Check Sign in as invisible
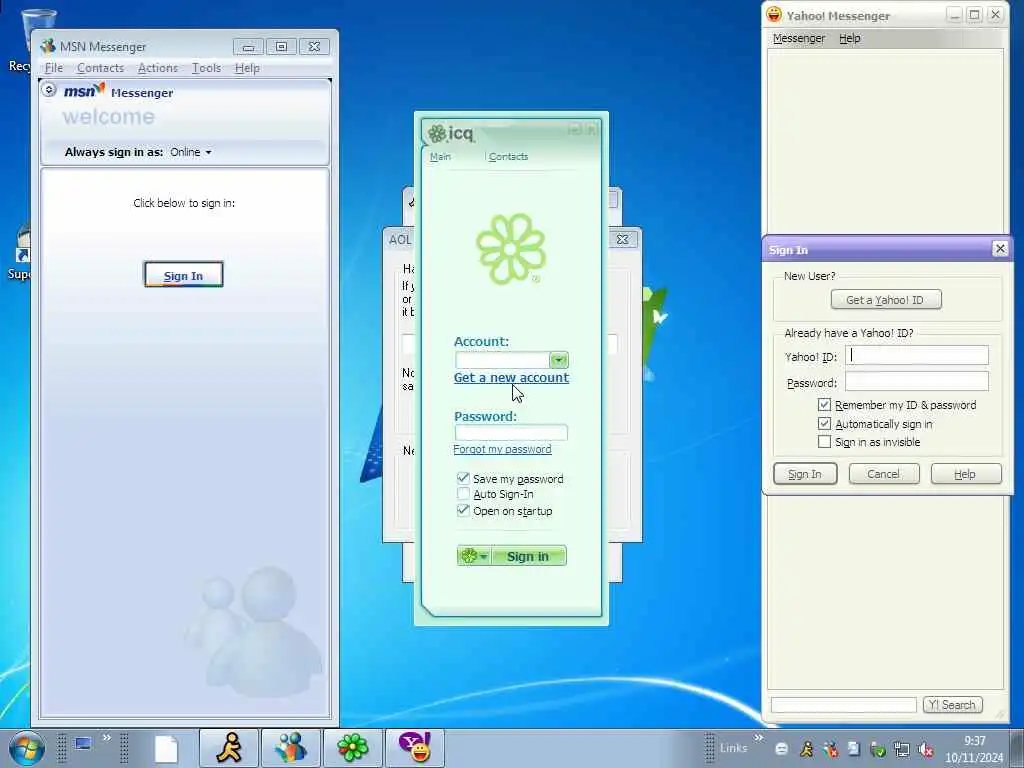The height and width of the screenshot is (768, 1024). (x=824, y=442)
